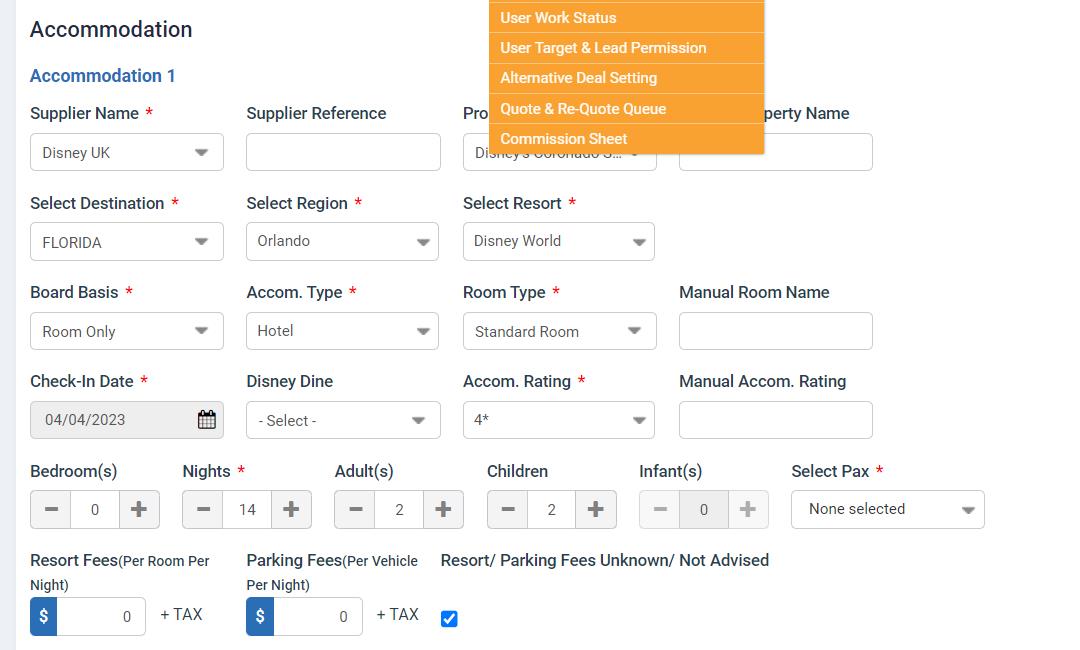Open the Supplier Name dropdown
1080x650 pixels.
point(127,153)
